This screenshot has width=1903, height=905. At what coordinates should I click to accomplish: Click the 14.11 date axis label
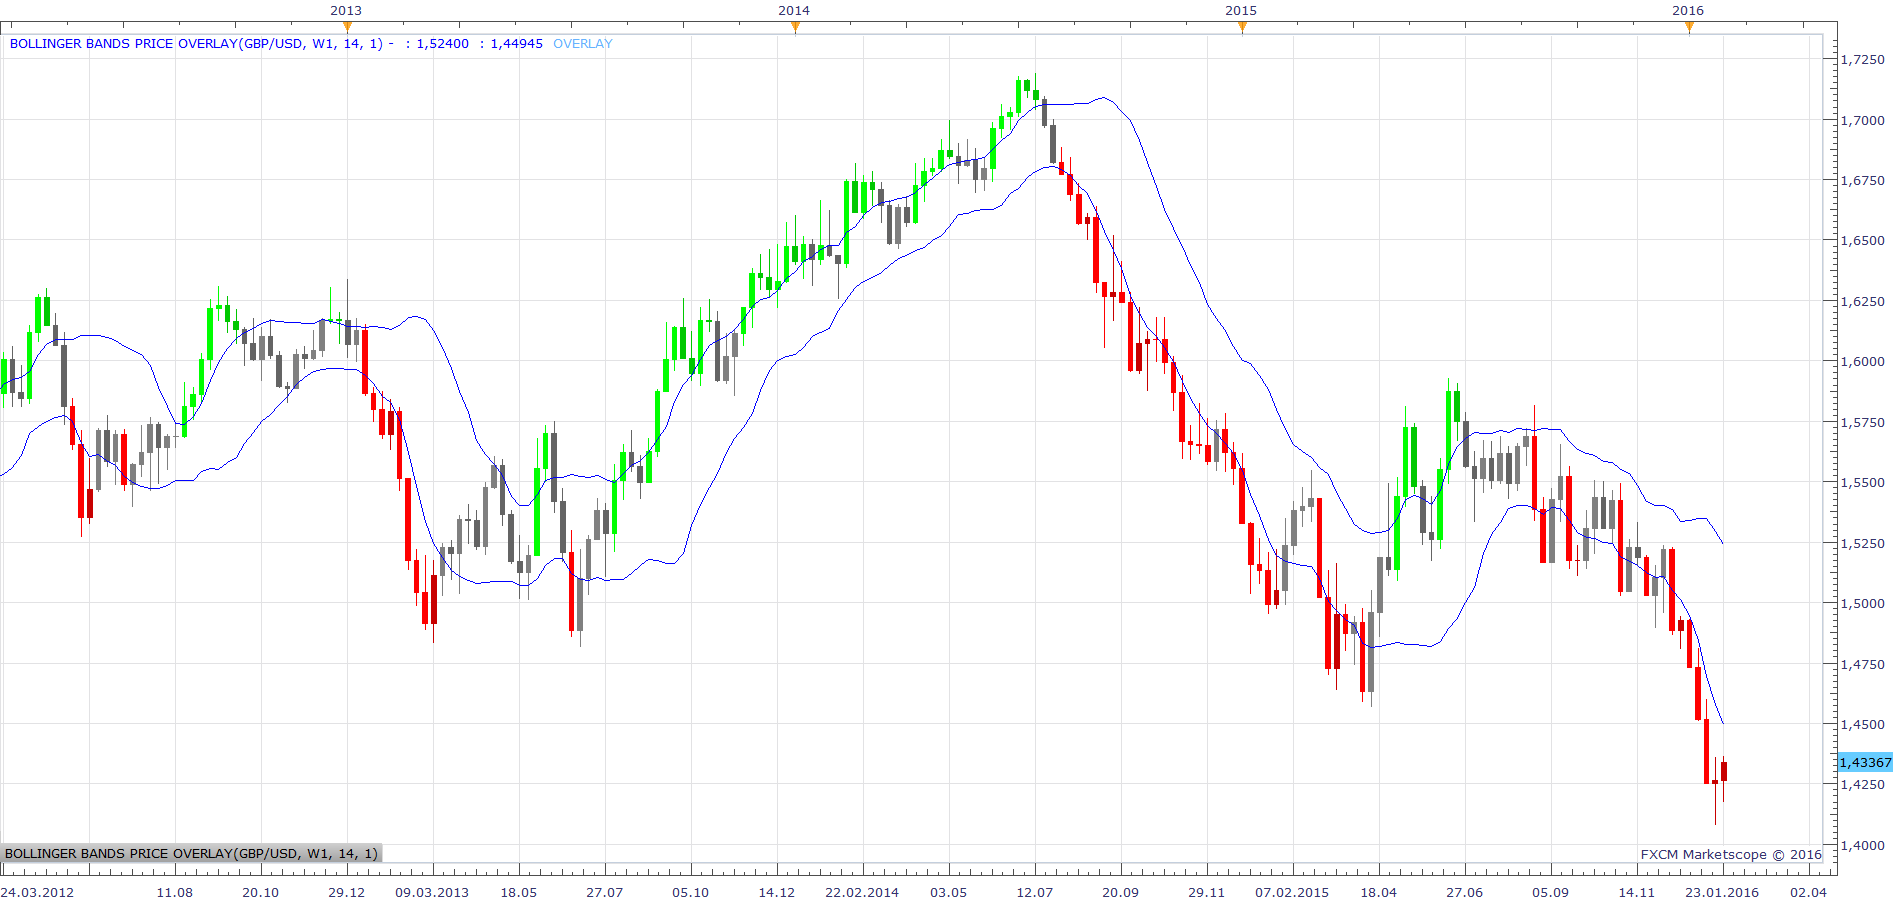1637,892
